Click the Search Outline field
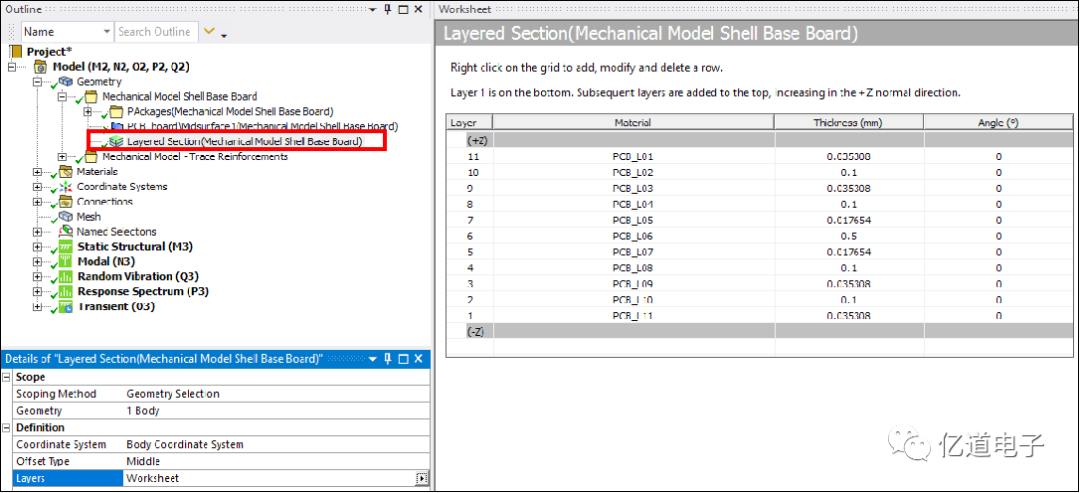 pos(154,32)
